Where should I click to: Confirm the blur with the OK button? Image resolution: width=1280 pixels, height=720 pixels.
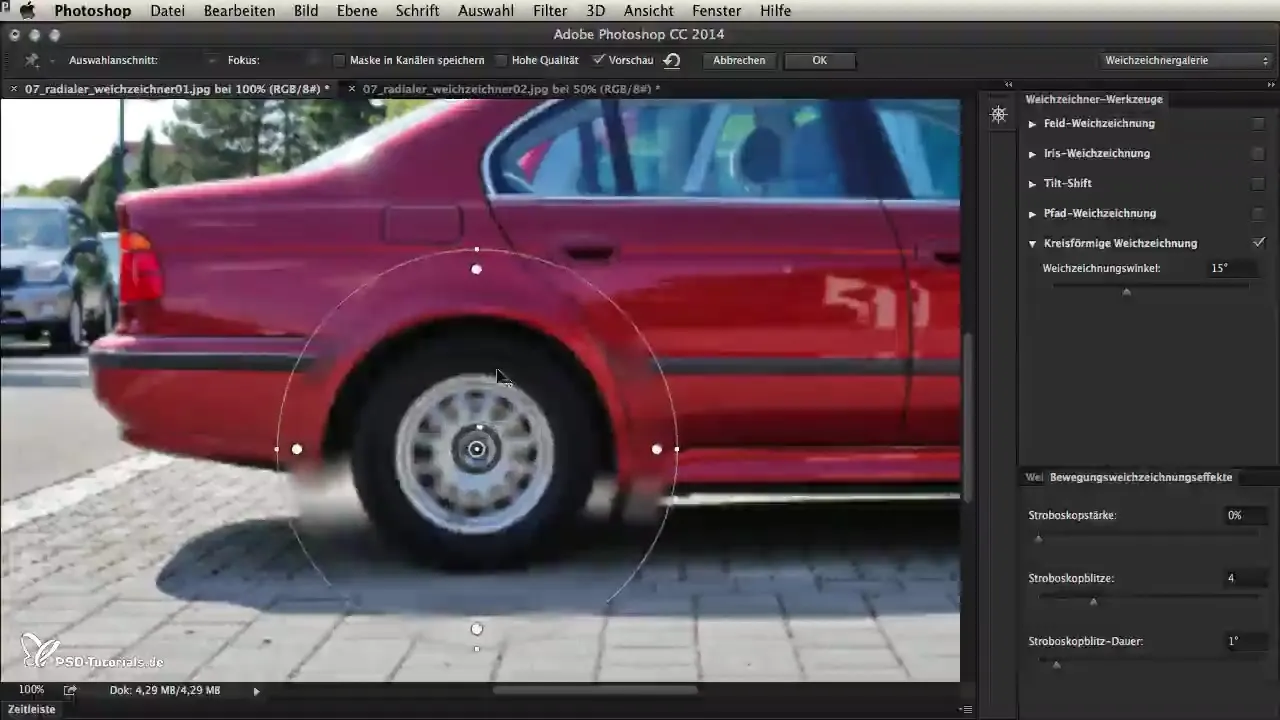[x=820, y=61]
